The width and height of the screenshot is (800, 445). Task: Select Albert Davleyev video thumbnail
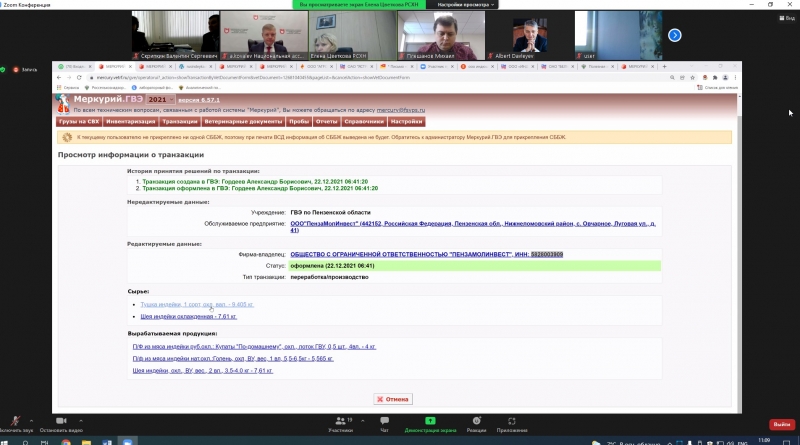coord(529,35)
